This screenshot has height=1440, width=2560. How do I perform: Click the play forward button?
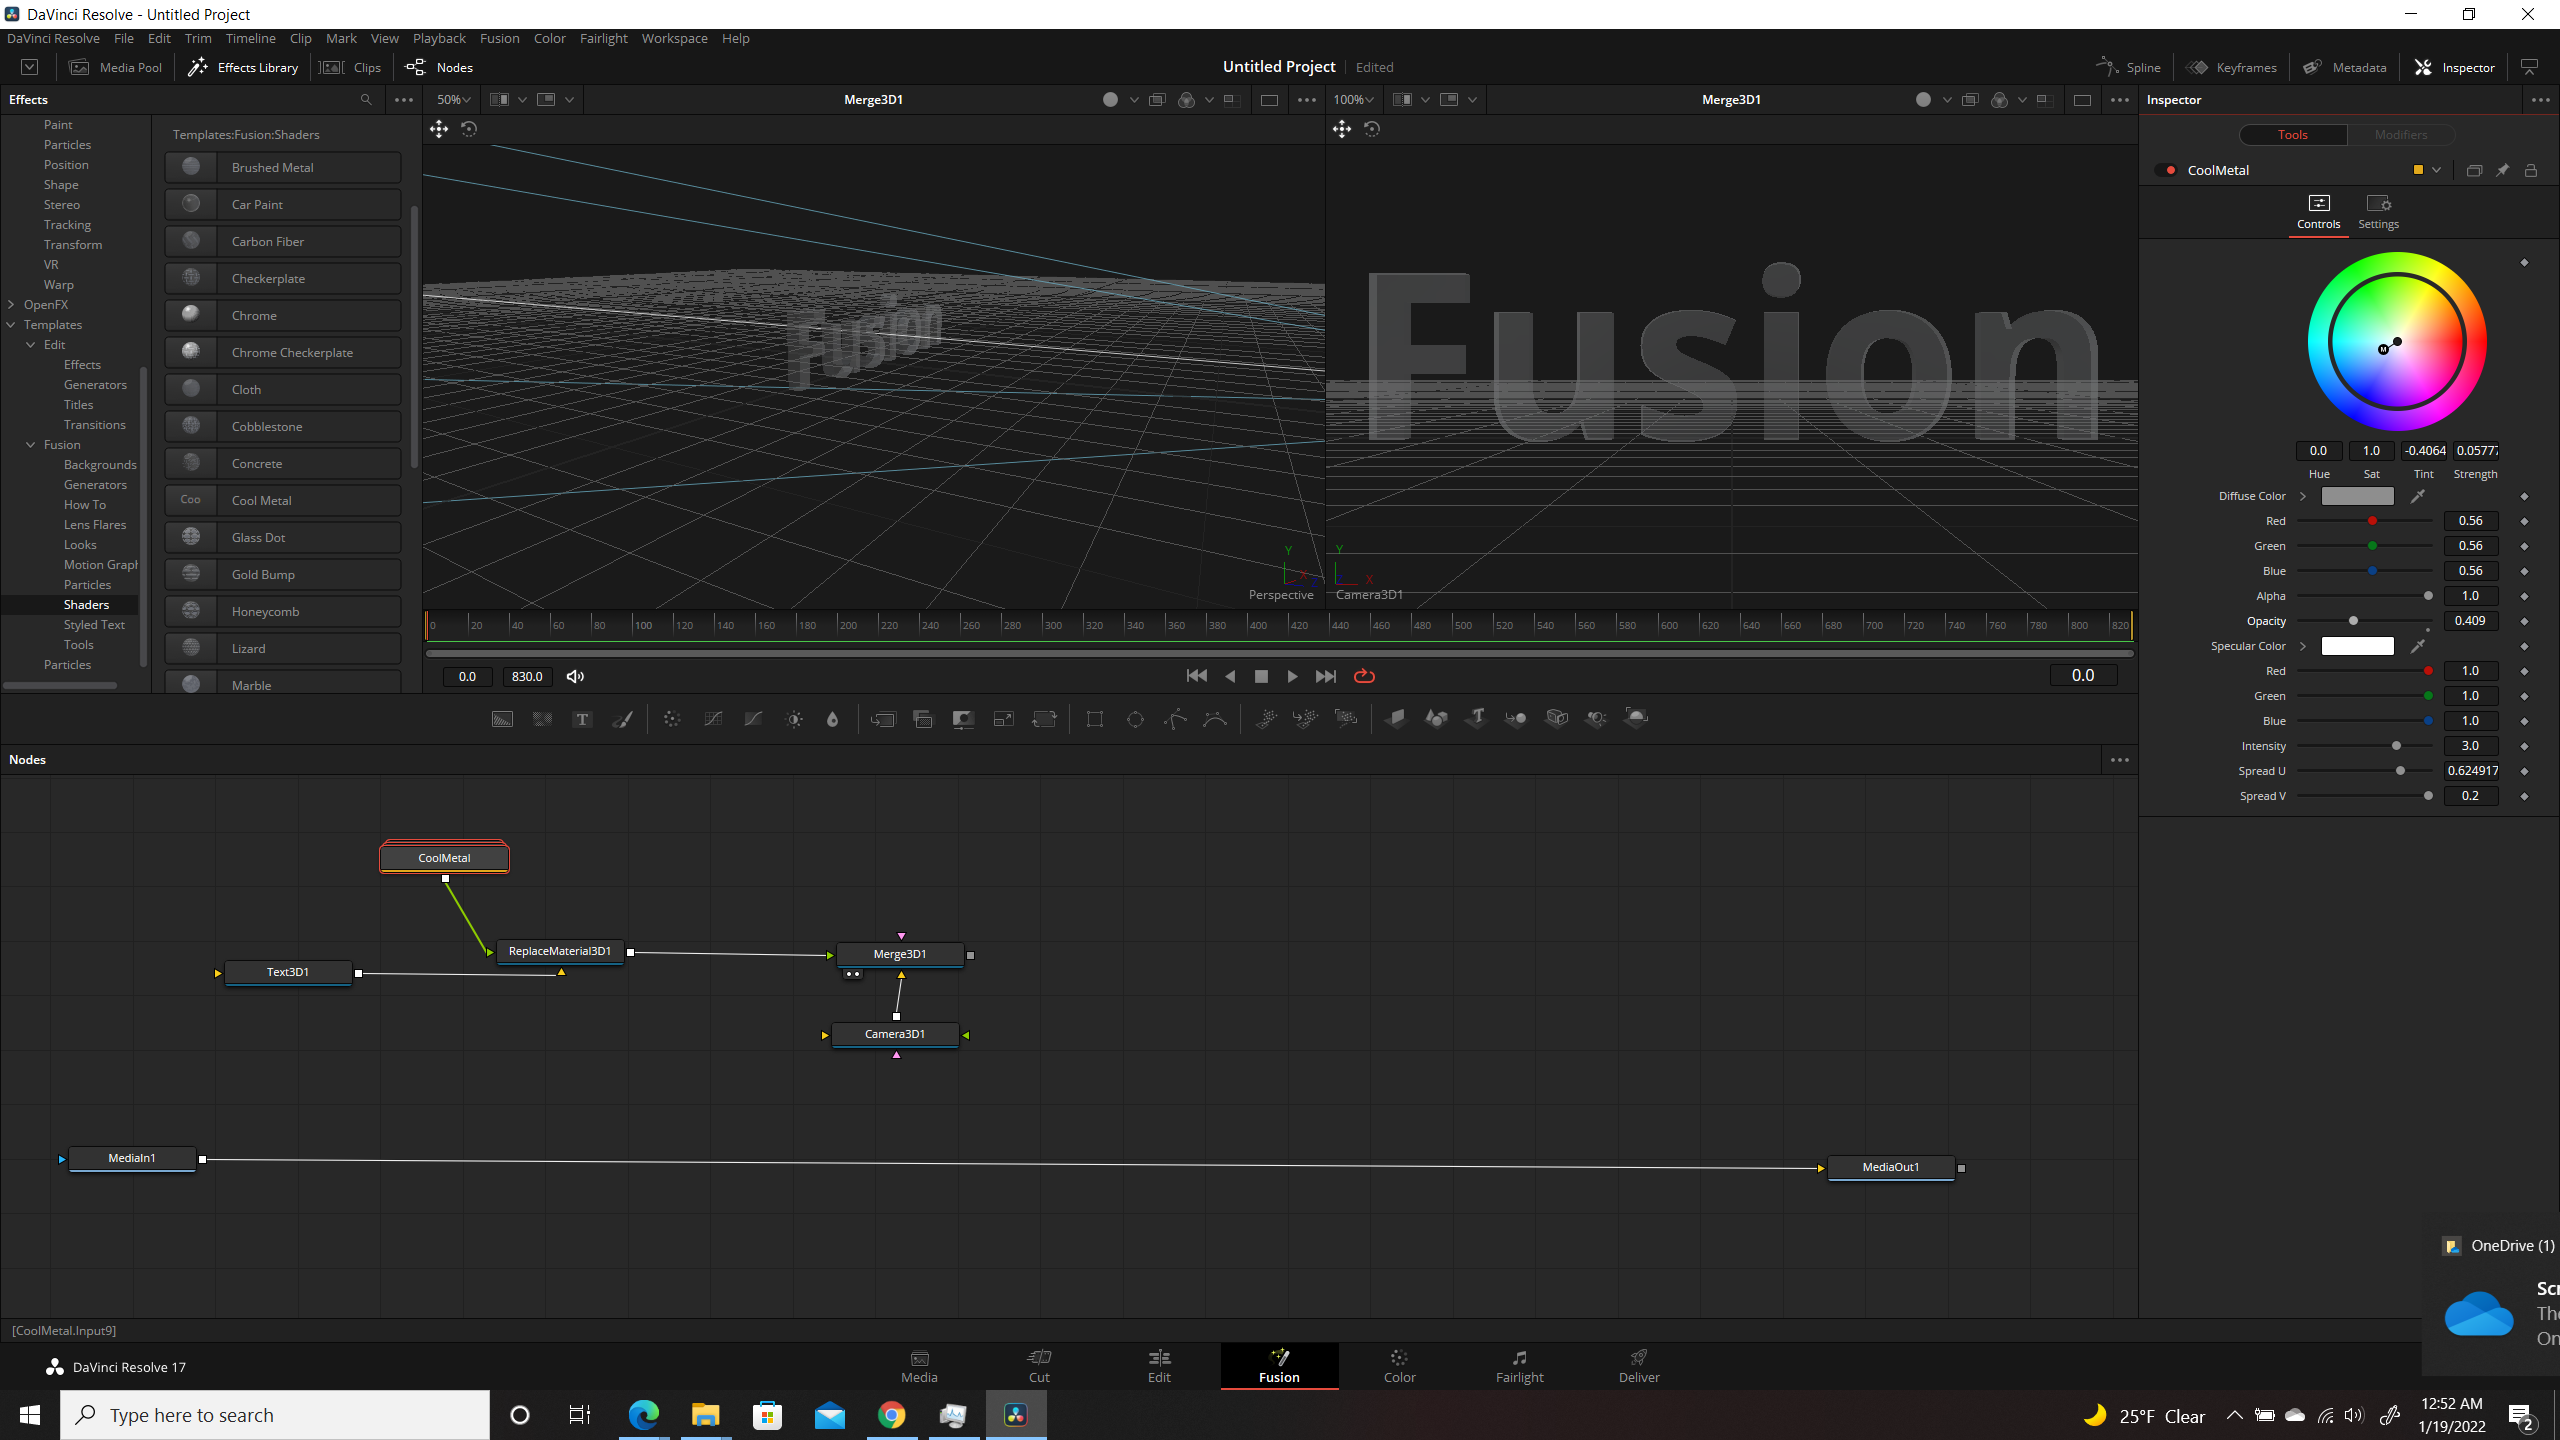[1292, 677]
